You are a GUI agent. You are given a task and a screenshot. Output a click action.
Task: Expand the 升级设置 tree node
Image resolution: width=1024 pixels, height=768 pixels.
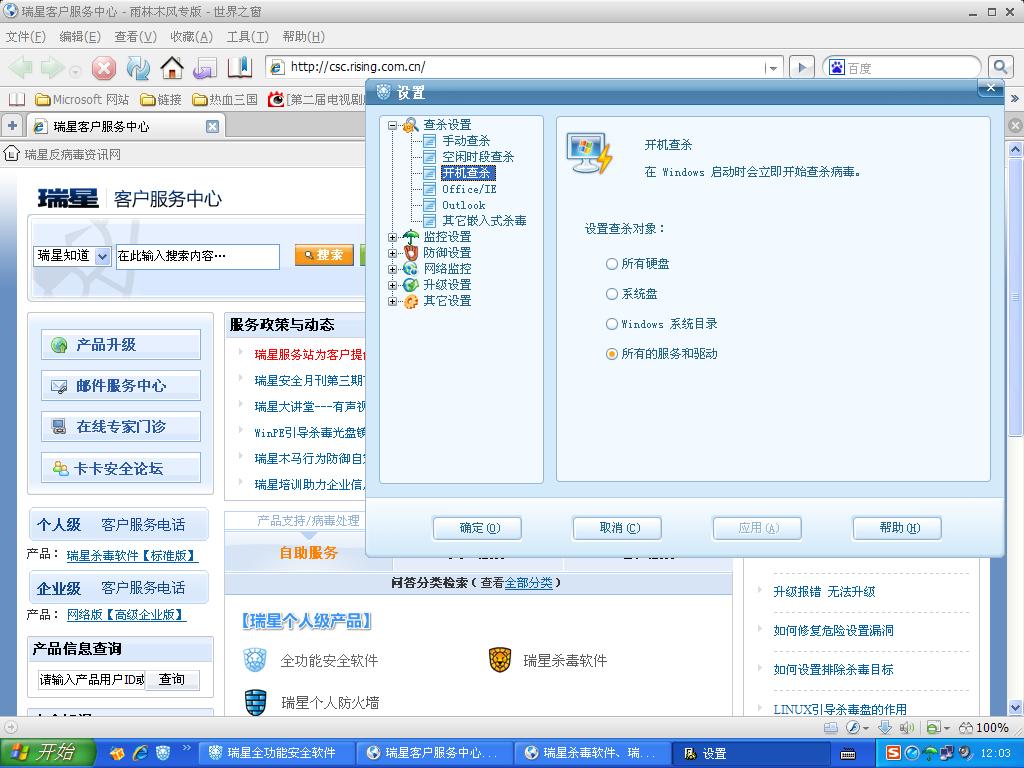click(x=392, y=285)
